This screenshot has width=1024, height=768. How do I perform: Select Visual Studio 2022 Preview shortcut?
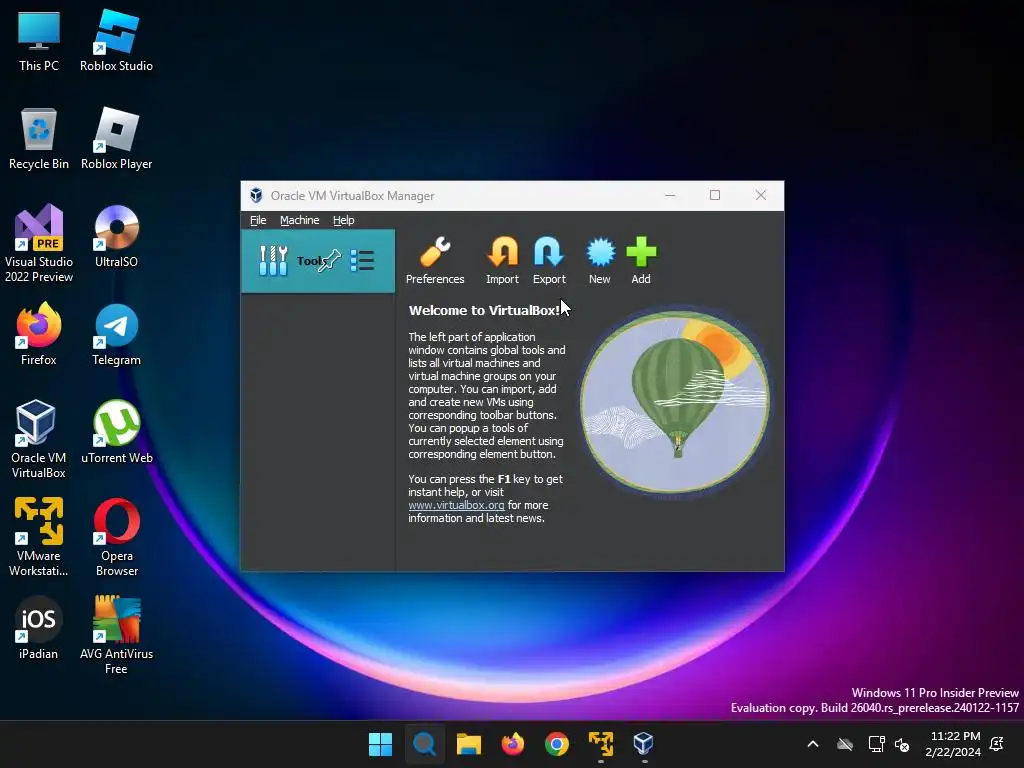39,244
